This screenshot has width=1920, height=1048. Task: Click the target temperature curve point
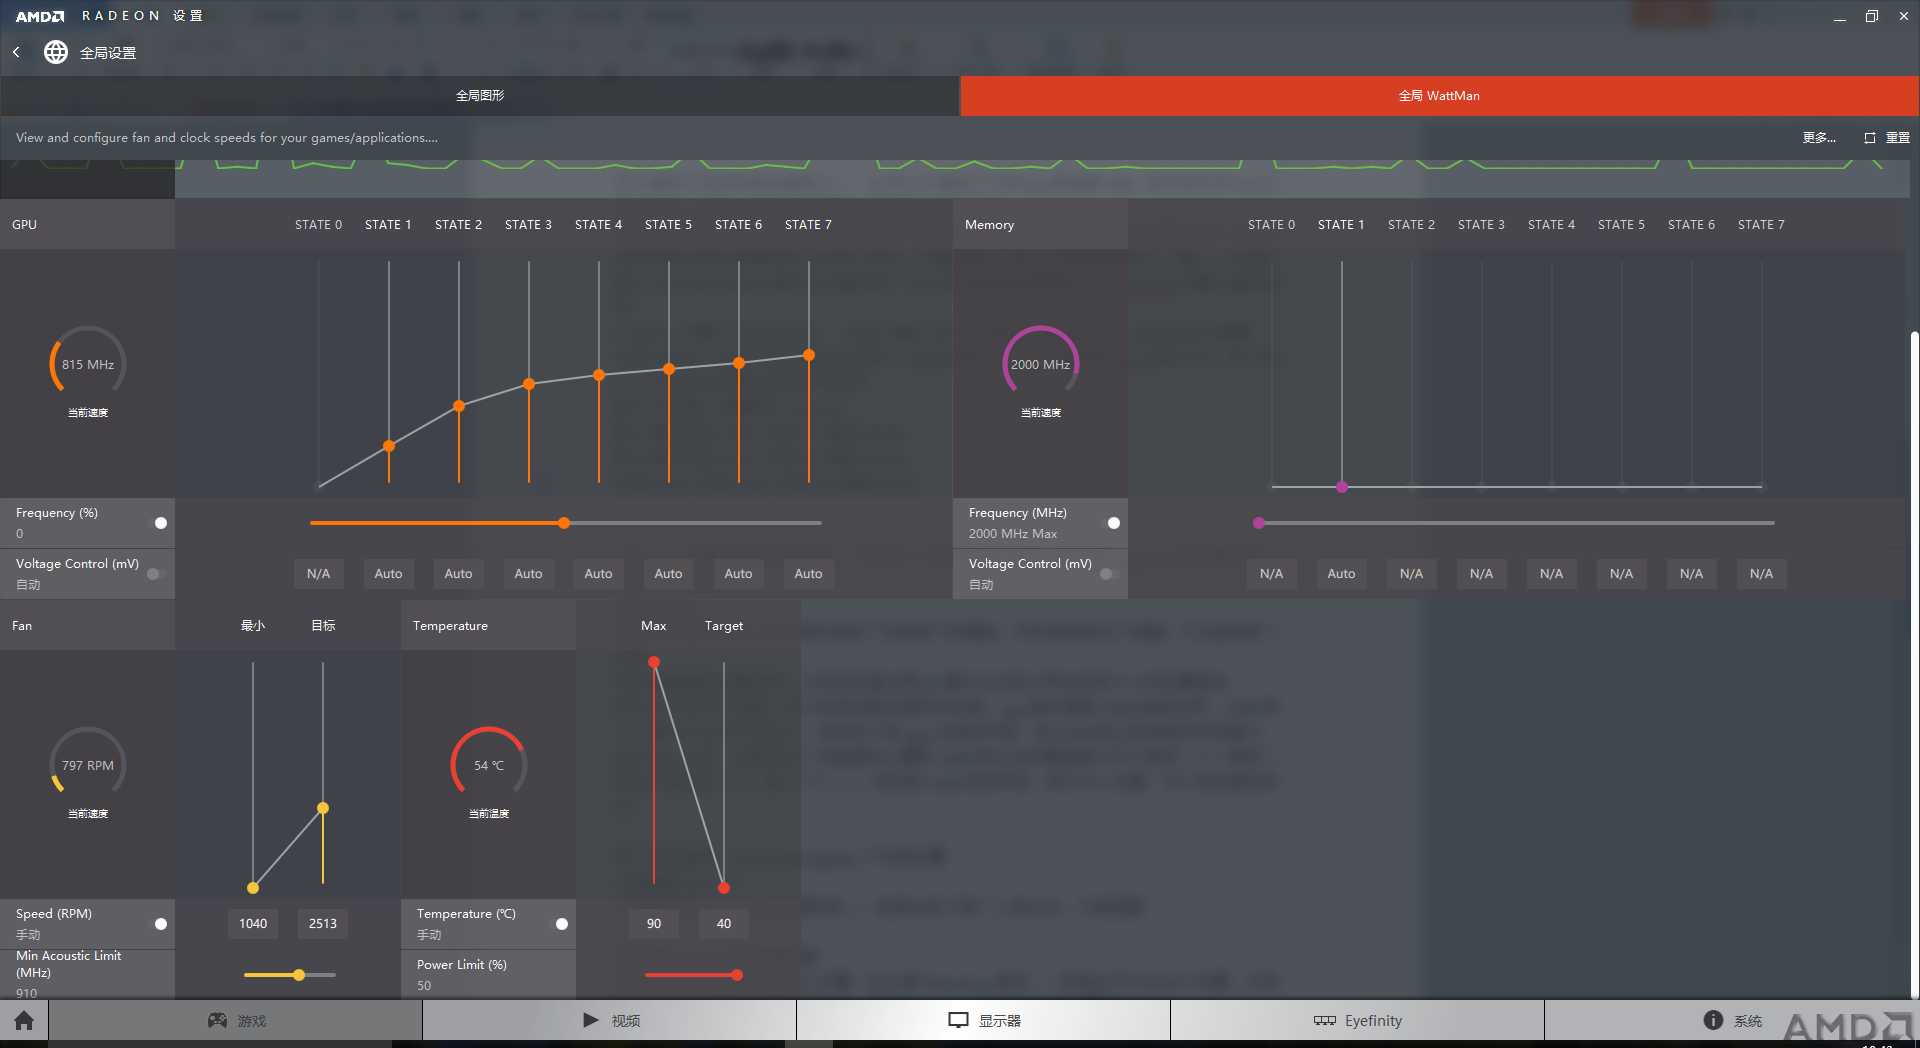click(x=724, y=888)
